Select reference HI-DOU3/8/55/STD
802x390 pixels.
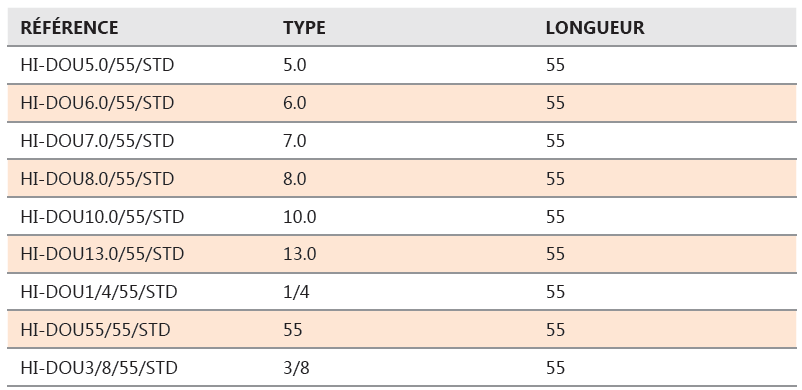[99, 367]
